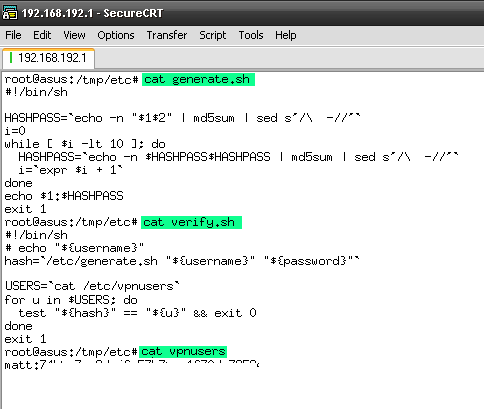This screenshot has height=409, width=484.
Task: Click the 'echo $1:$HASHPASS' line
Action: 64,196
